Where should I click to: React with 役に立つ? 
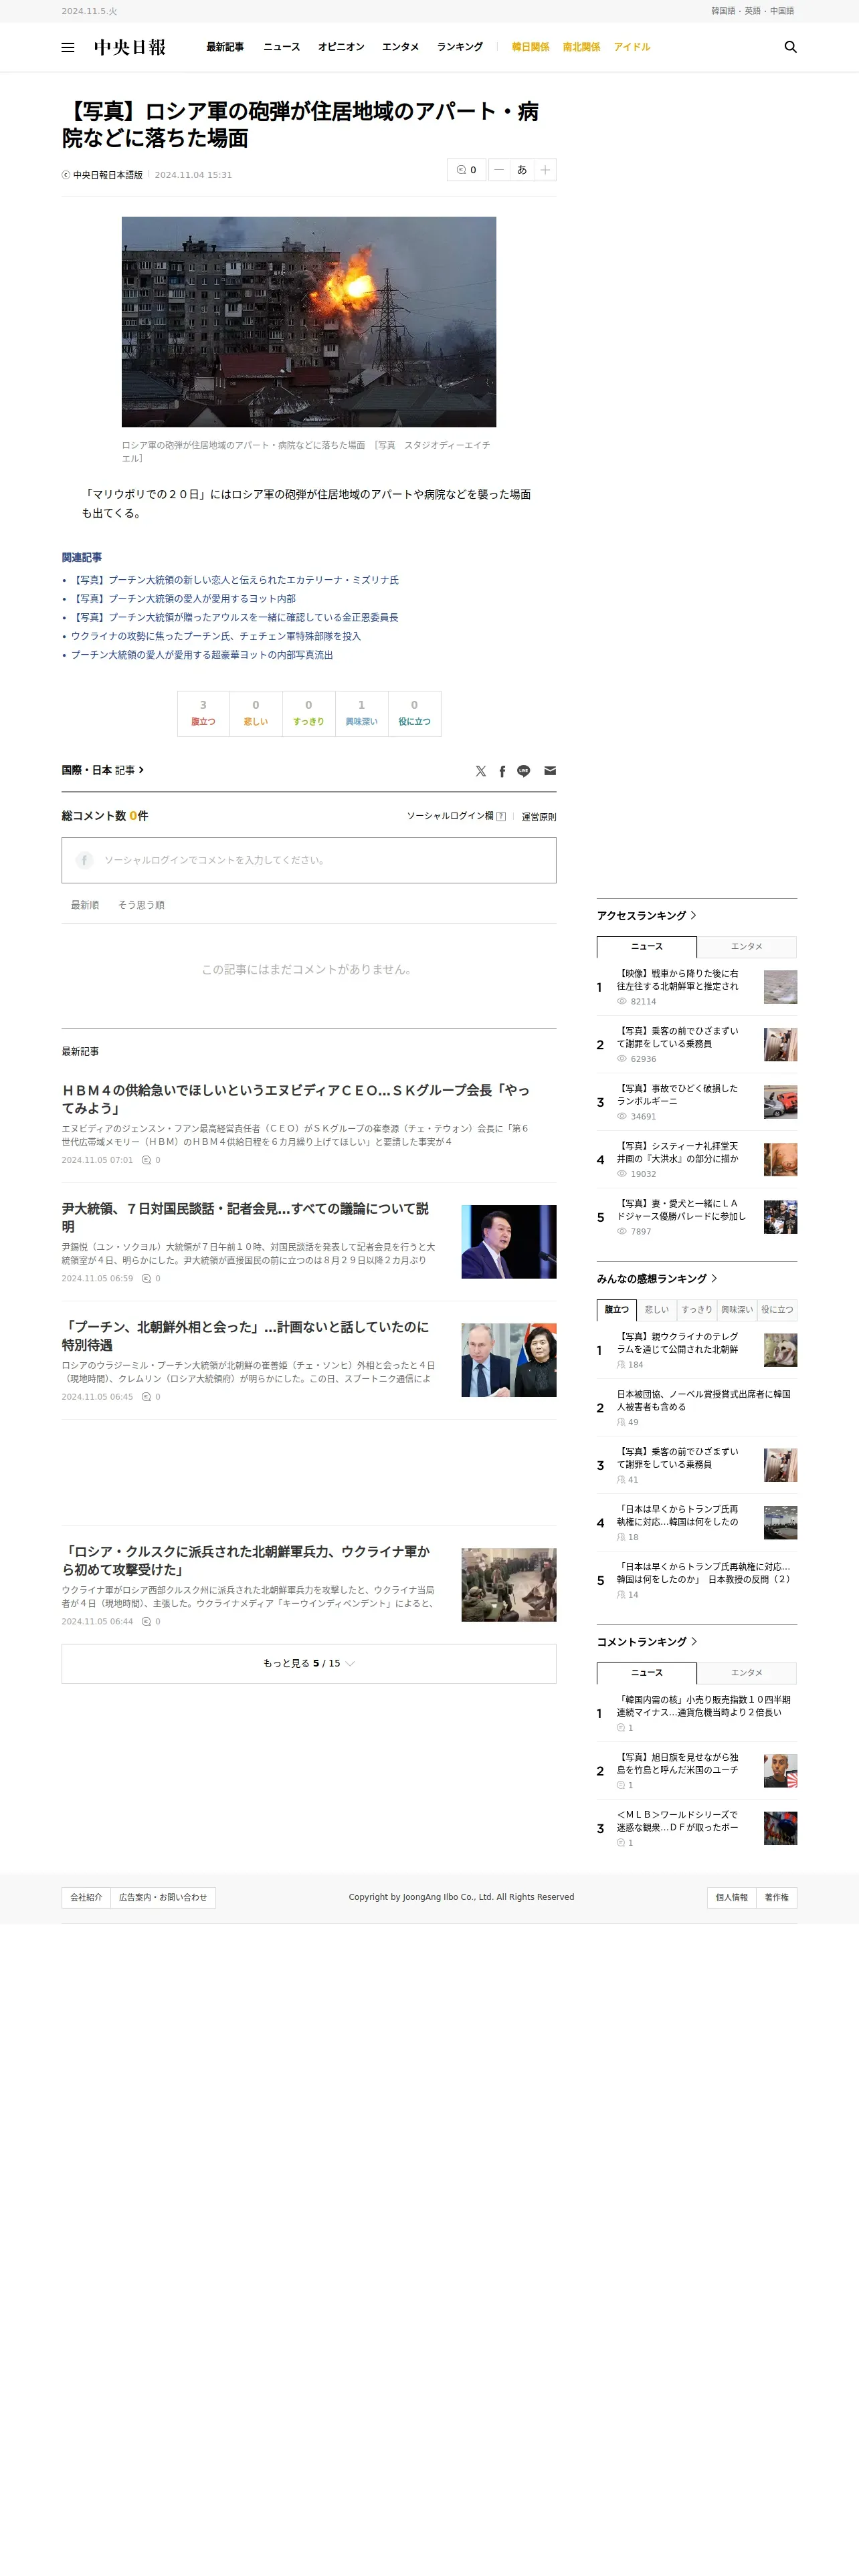414,713
